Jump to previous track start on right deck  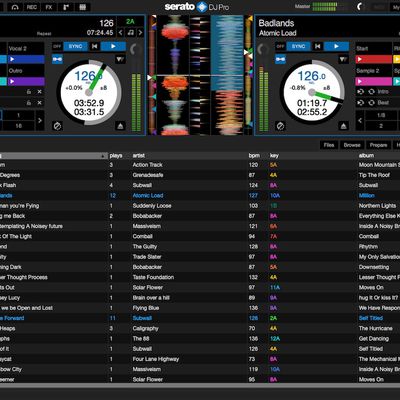(317, 46)
